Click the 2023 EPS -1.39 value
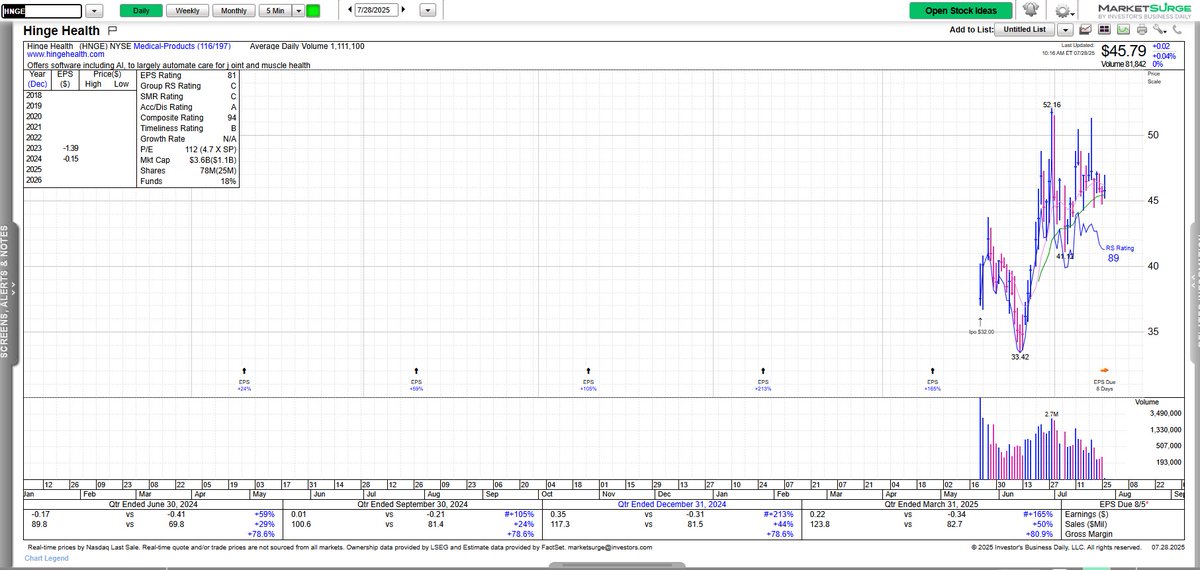This screenshot has width=1200, height=570. coord(70,147)
